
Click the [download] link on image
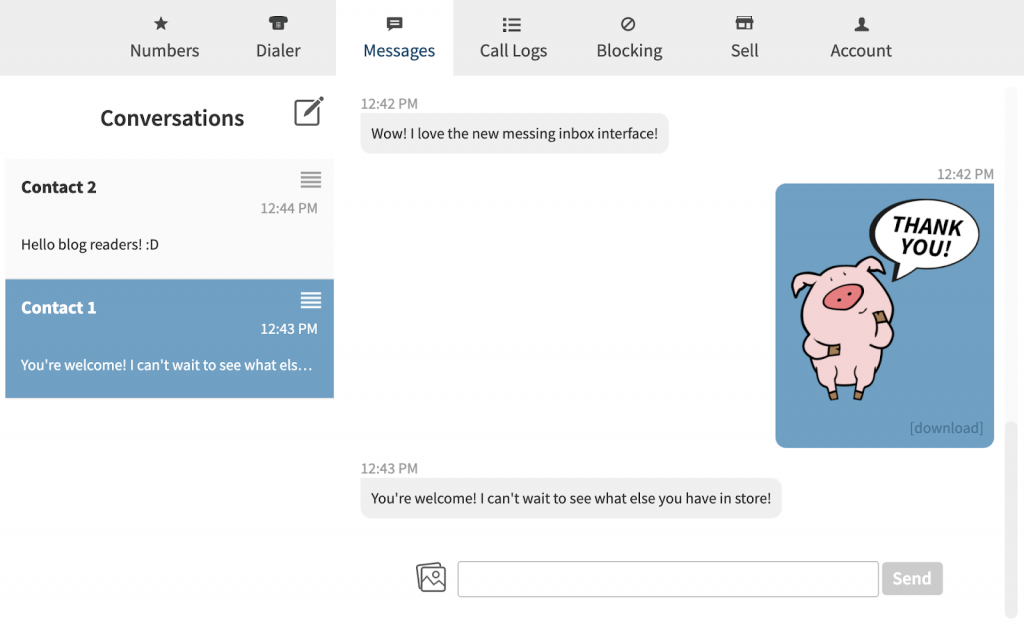[x=945, y=428]
